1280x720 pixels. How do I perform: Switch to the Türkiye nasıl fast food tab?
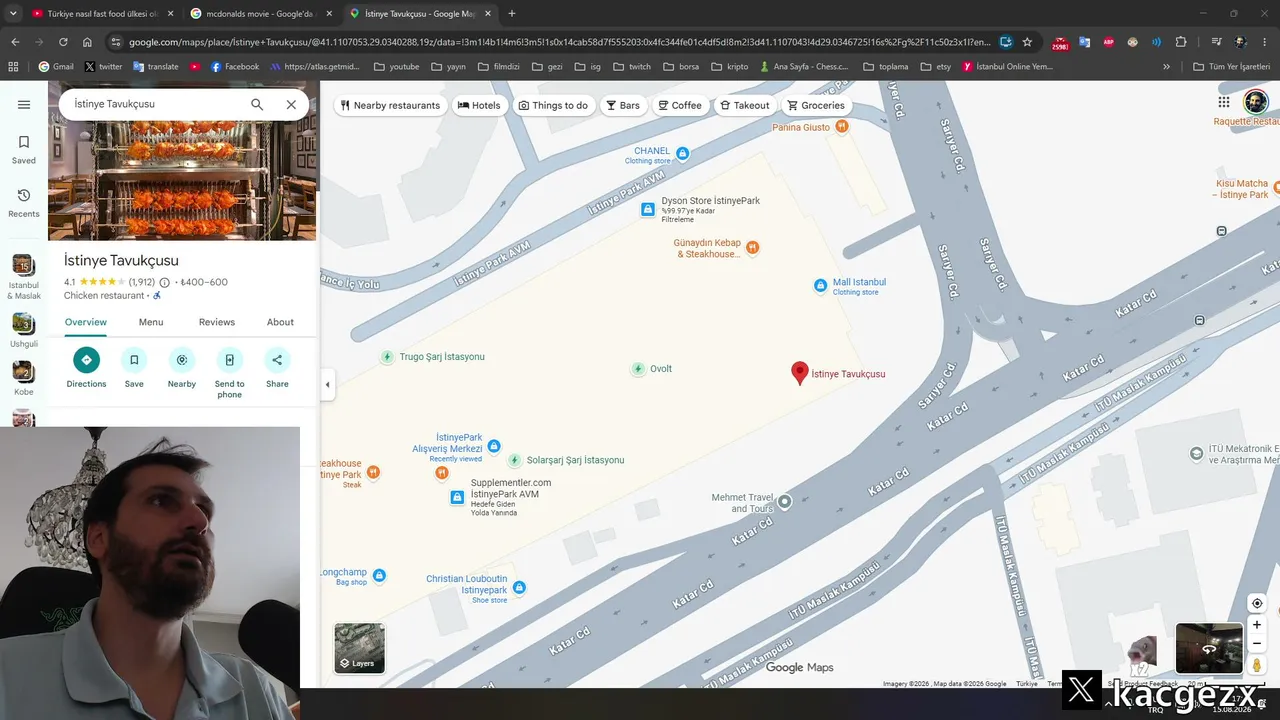[102, 14]
